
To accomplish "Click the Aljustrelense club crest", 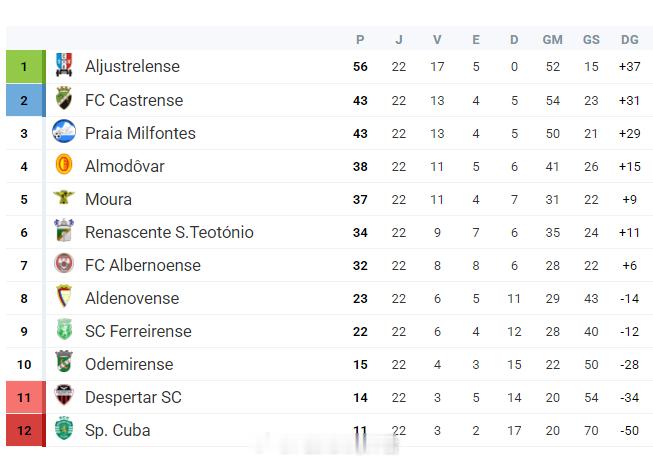I will click(x=64, y=65).
